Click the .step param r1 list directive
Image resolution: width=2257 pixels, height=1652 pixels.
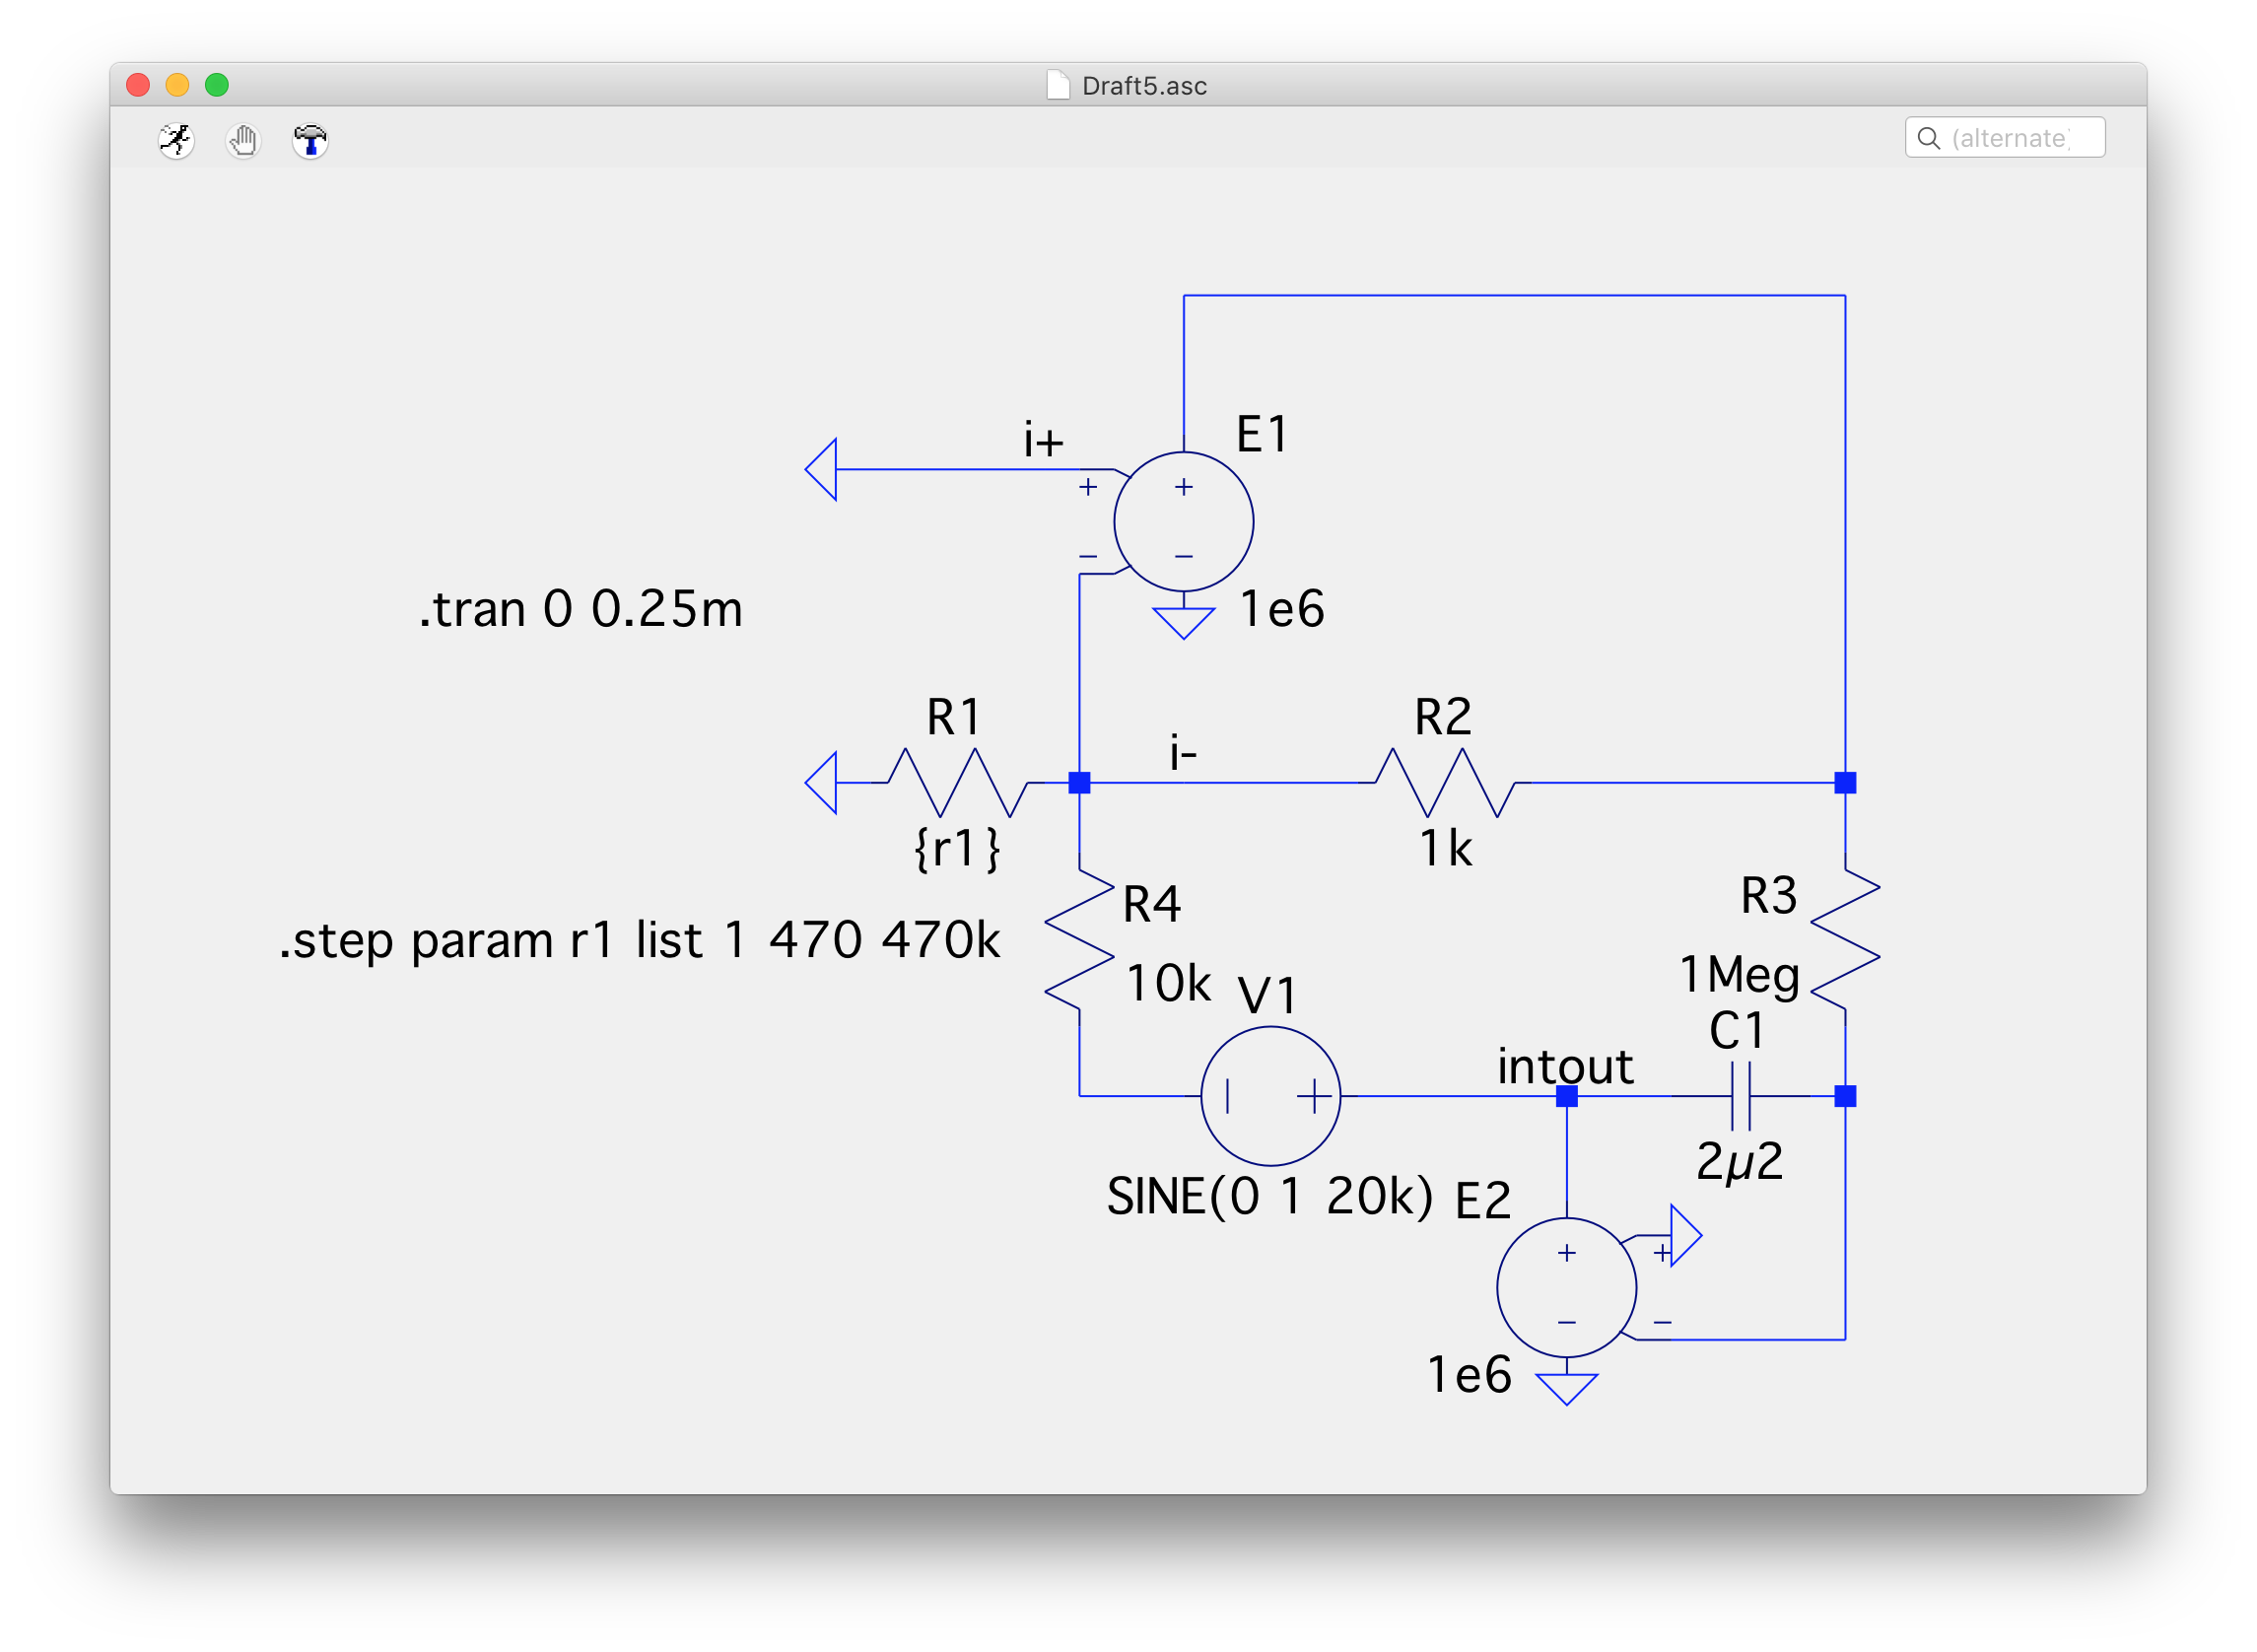[x=640, y=940]
